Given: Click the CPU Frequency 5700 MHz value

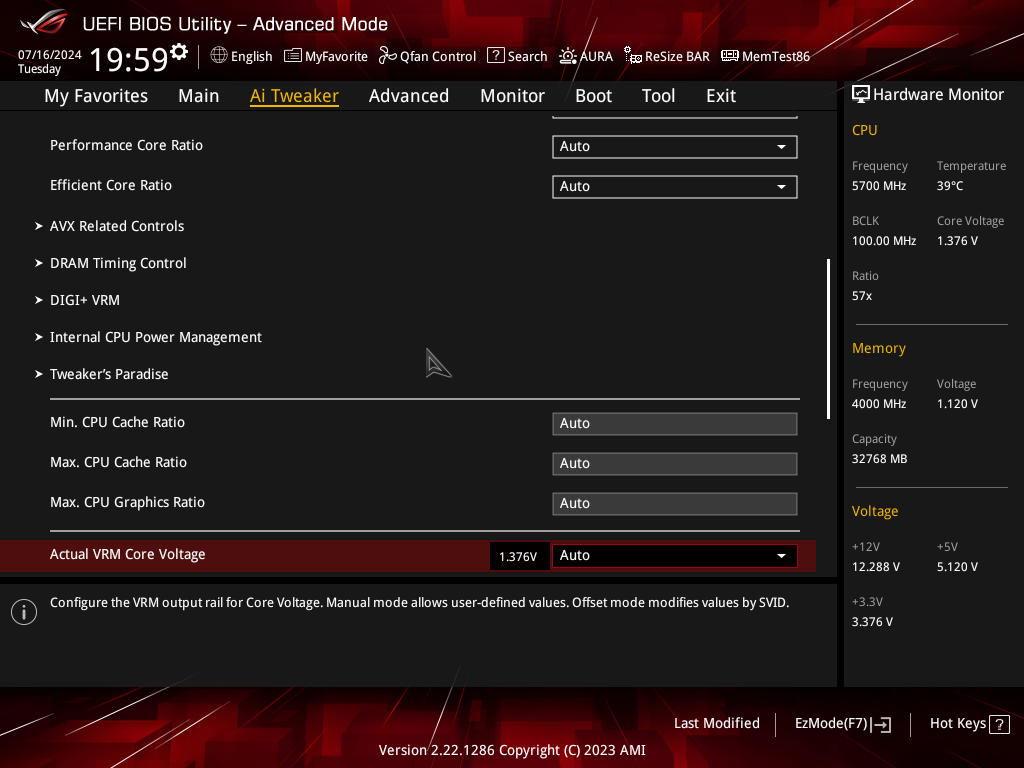Looking at the screenshot, I should point(879,186).
